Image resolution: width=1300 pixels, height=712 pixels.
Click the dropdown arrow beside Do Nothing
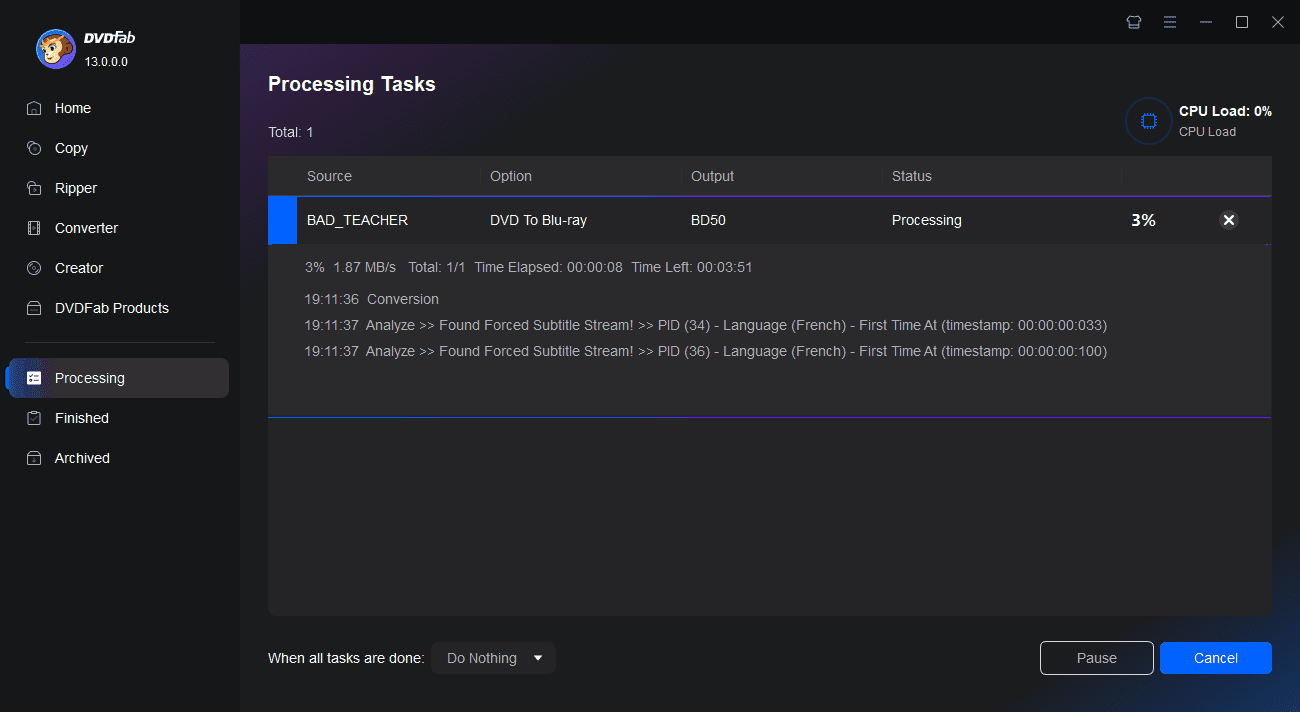tap(538, 658)
